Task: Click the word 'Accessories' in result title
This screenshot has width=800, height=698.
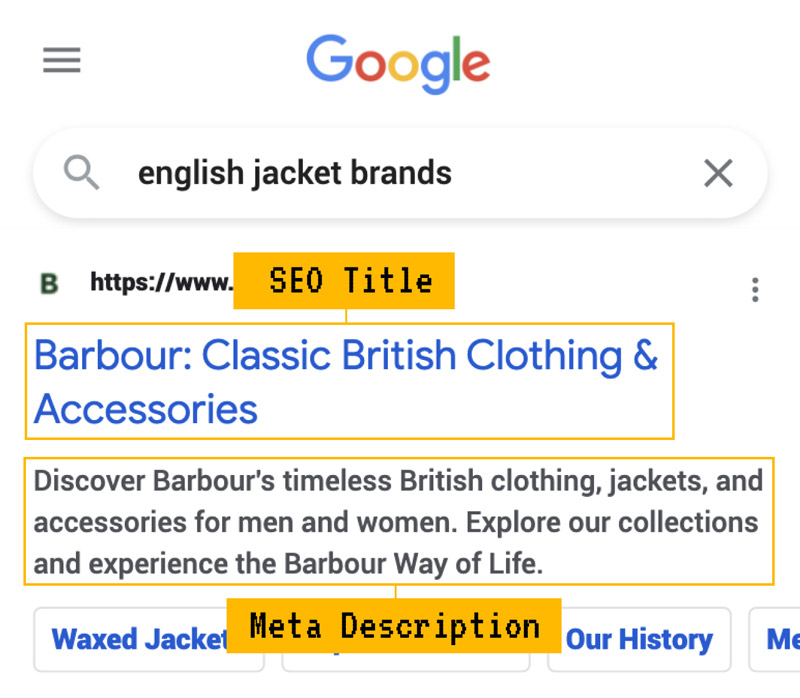Action: tap(146, 409)
